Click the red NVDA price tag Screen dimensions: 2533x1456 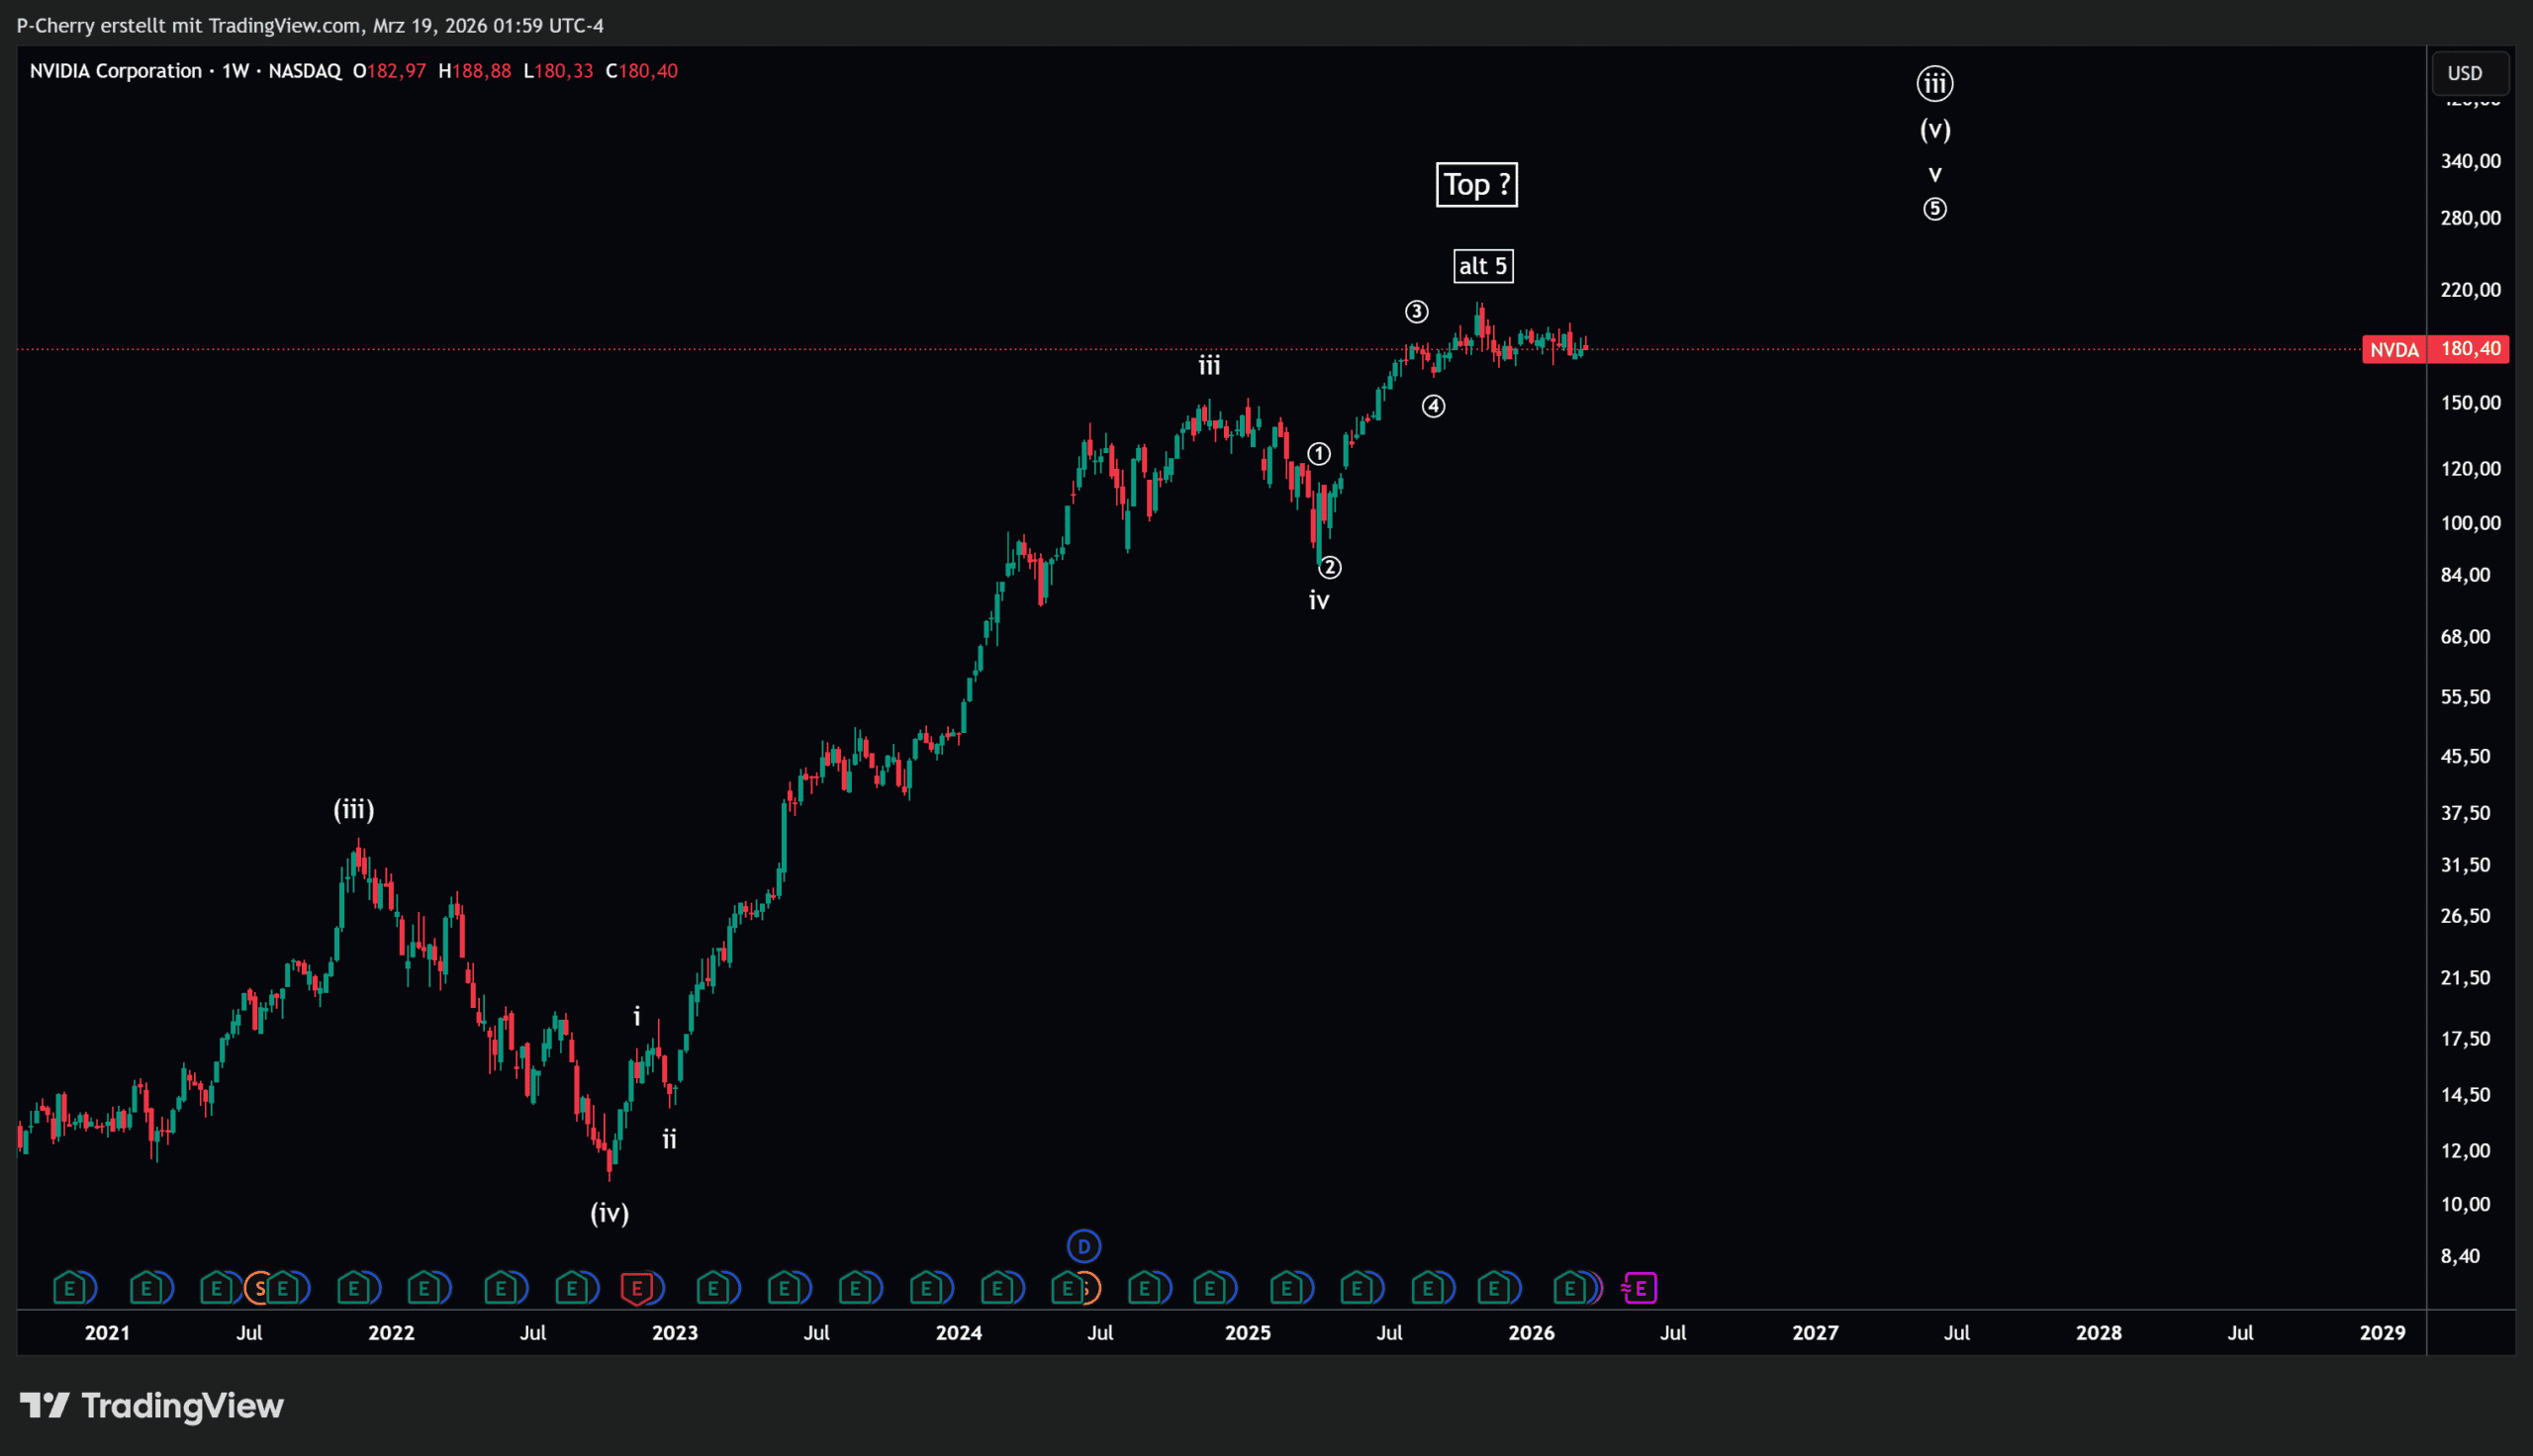coord(2394,349)
